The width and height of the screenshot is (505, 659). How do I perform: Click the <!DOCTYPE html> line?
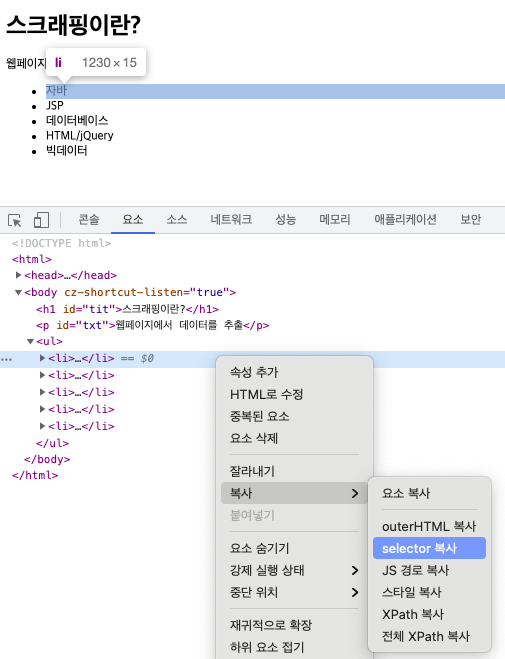[x=61, y=243]
